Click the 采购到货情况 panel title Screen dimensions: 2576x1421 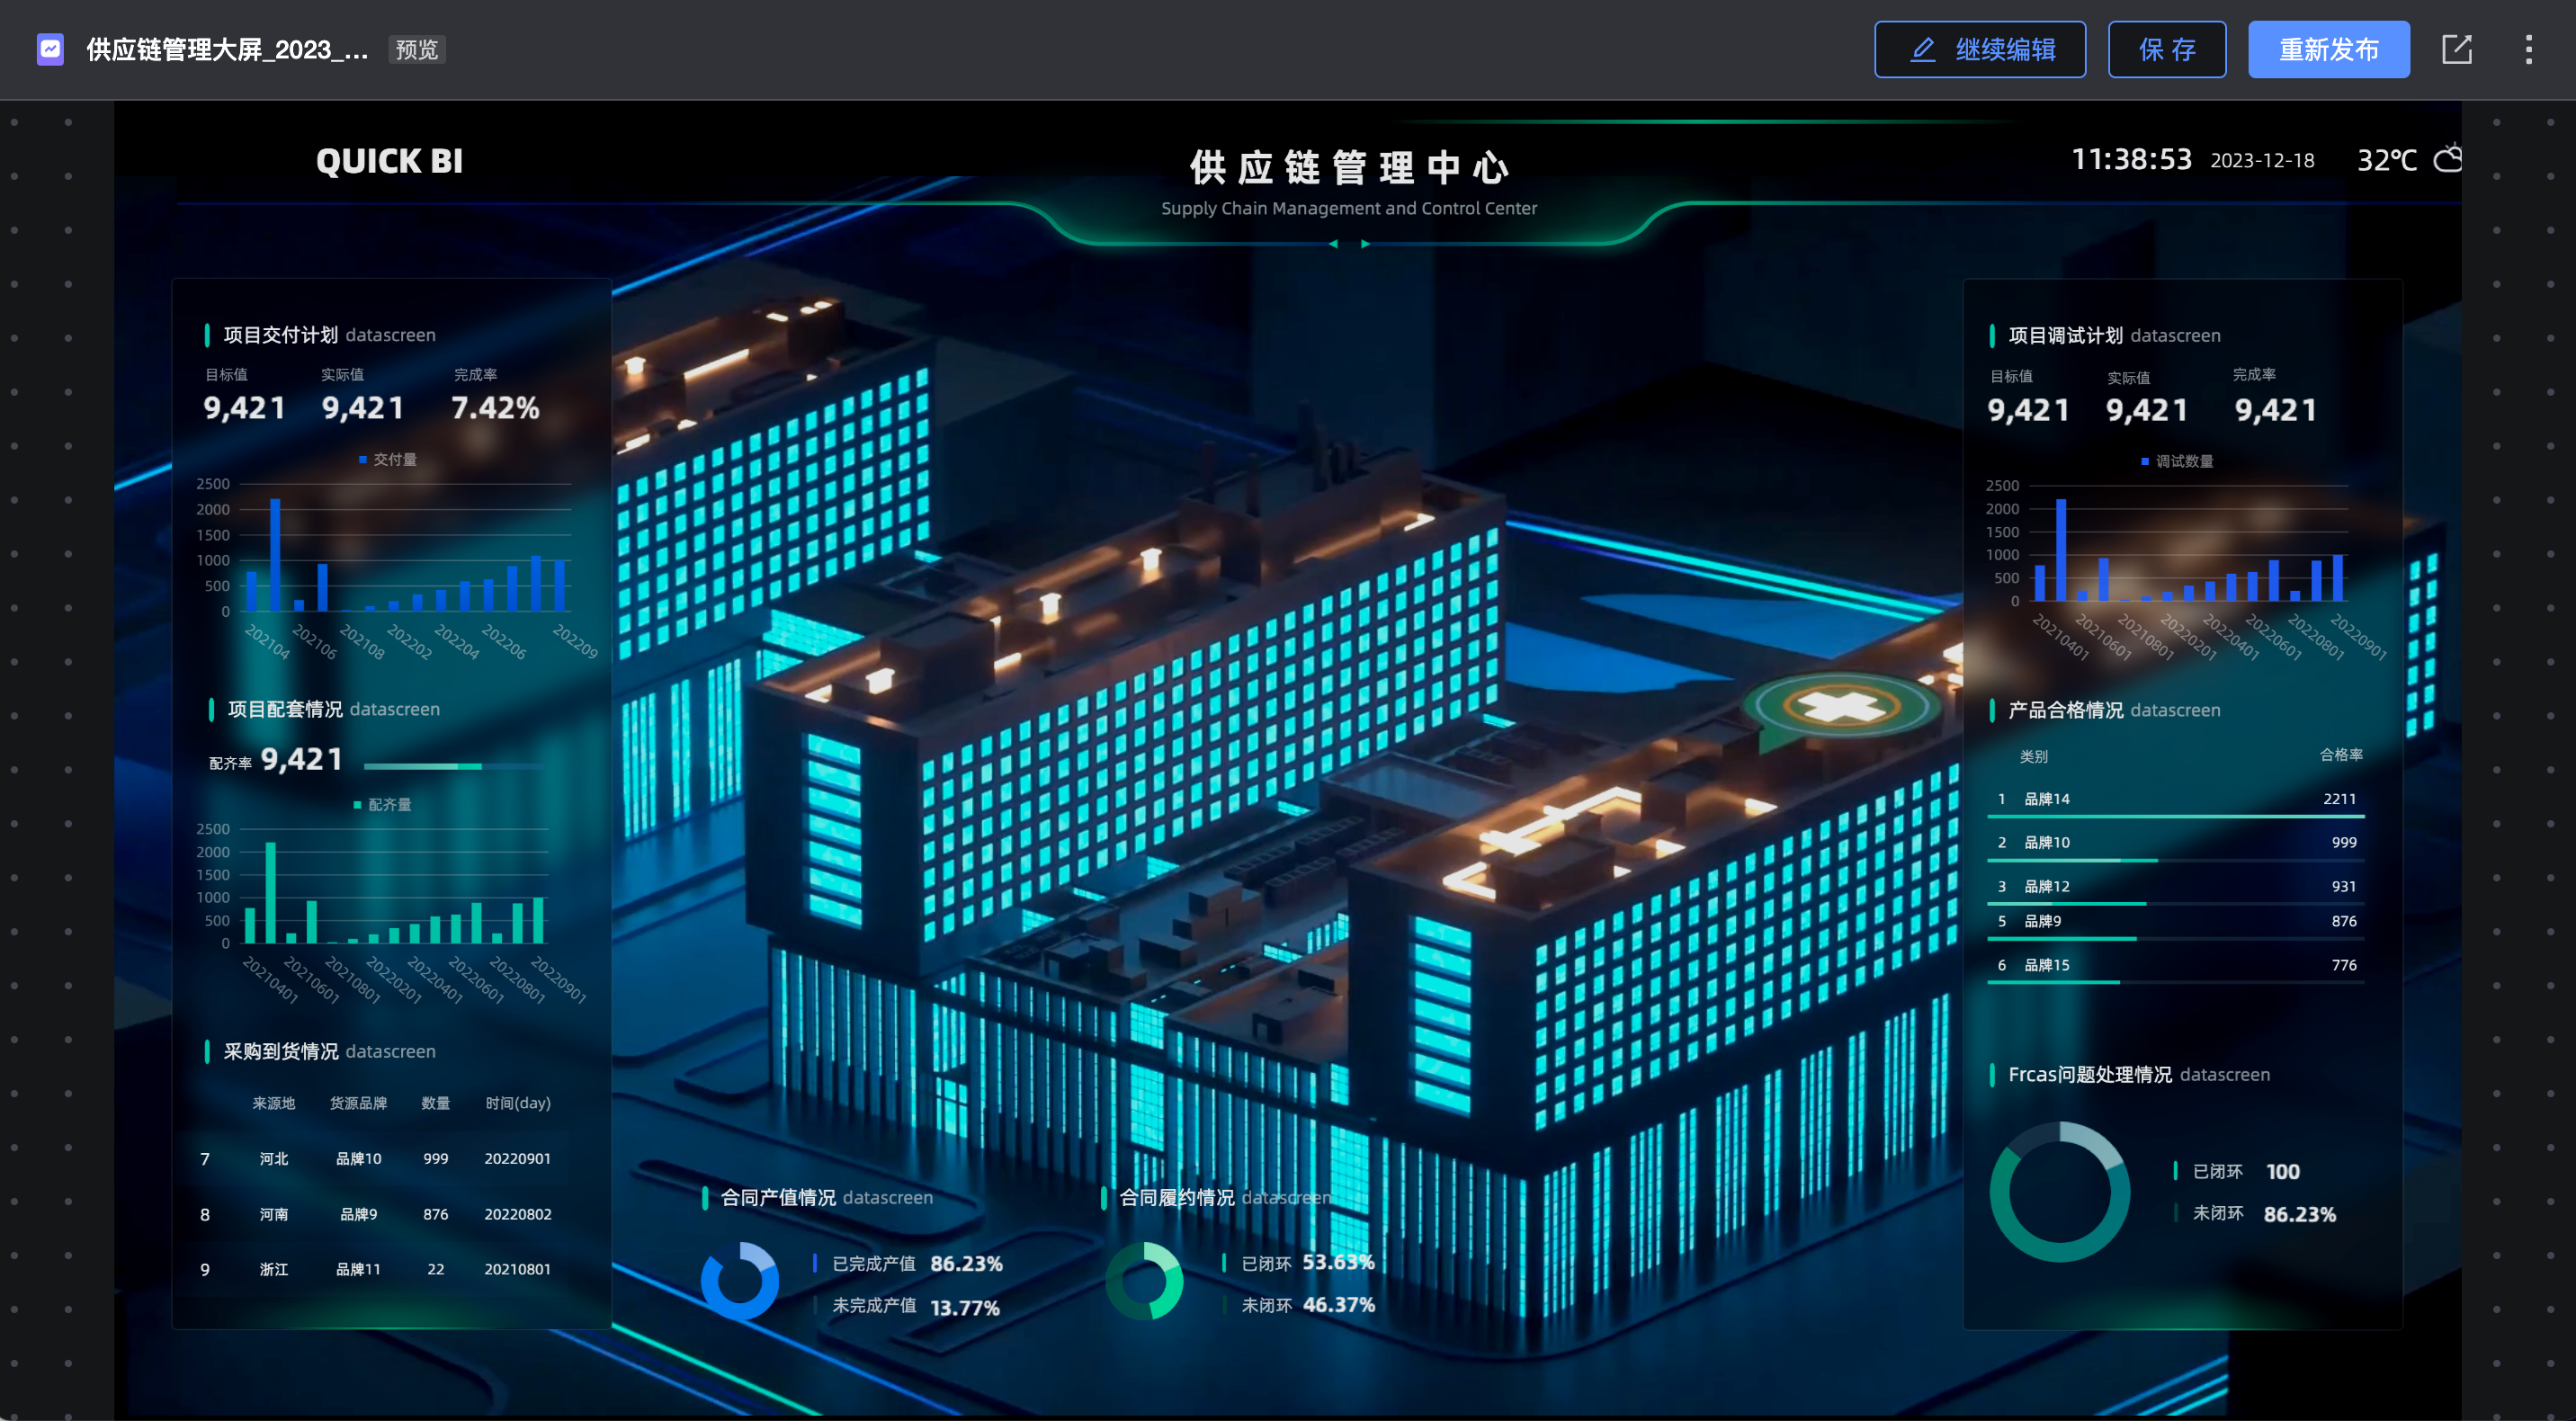tap(280, 1051)
